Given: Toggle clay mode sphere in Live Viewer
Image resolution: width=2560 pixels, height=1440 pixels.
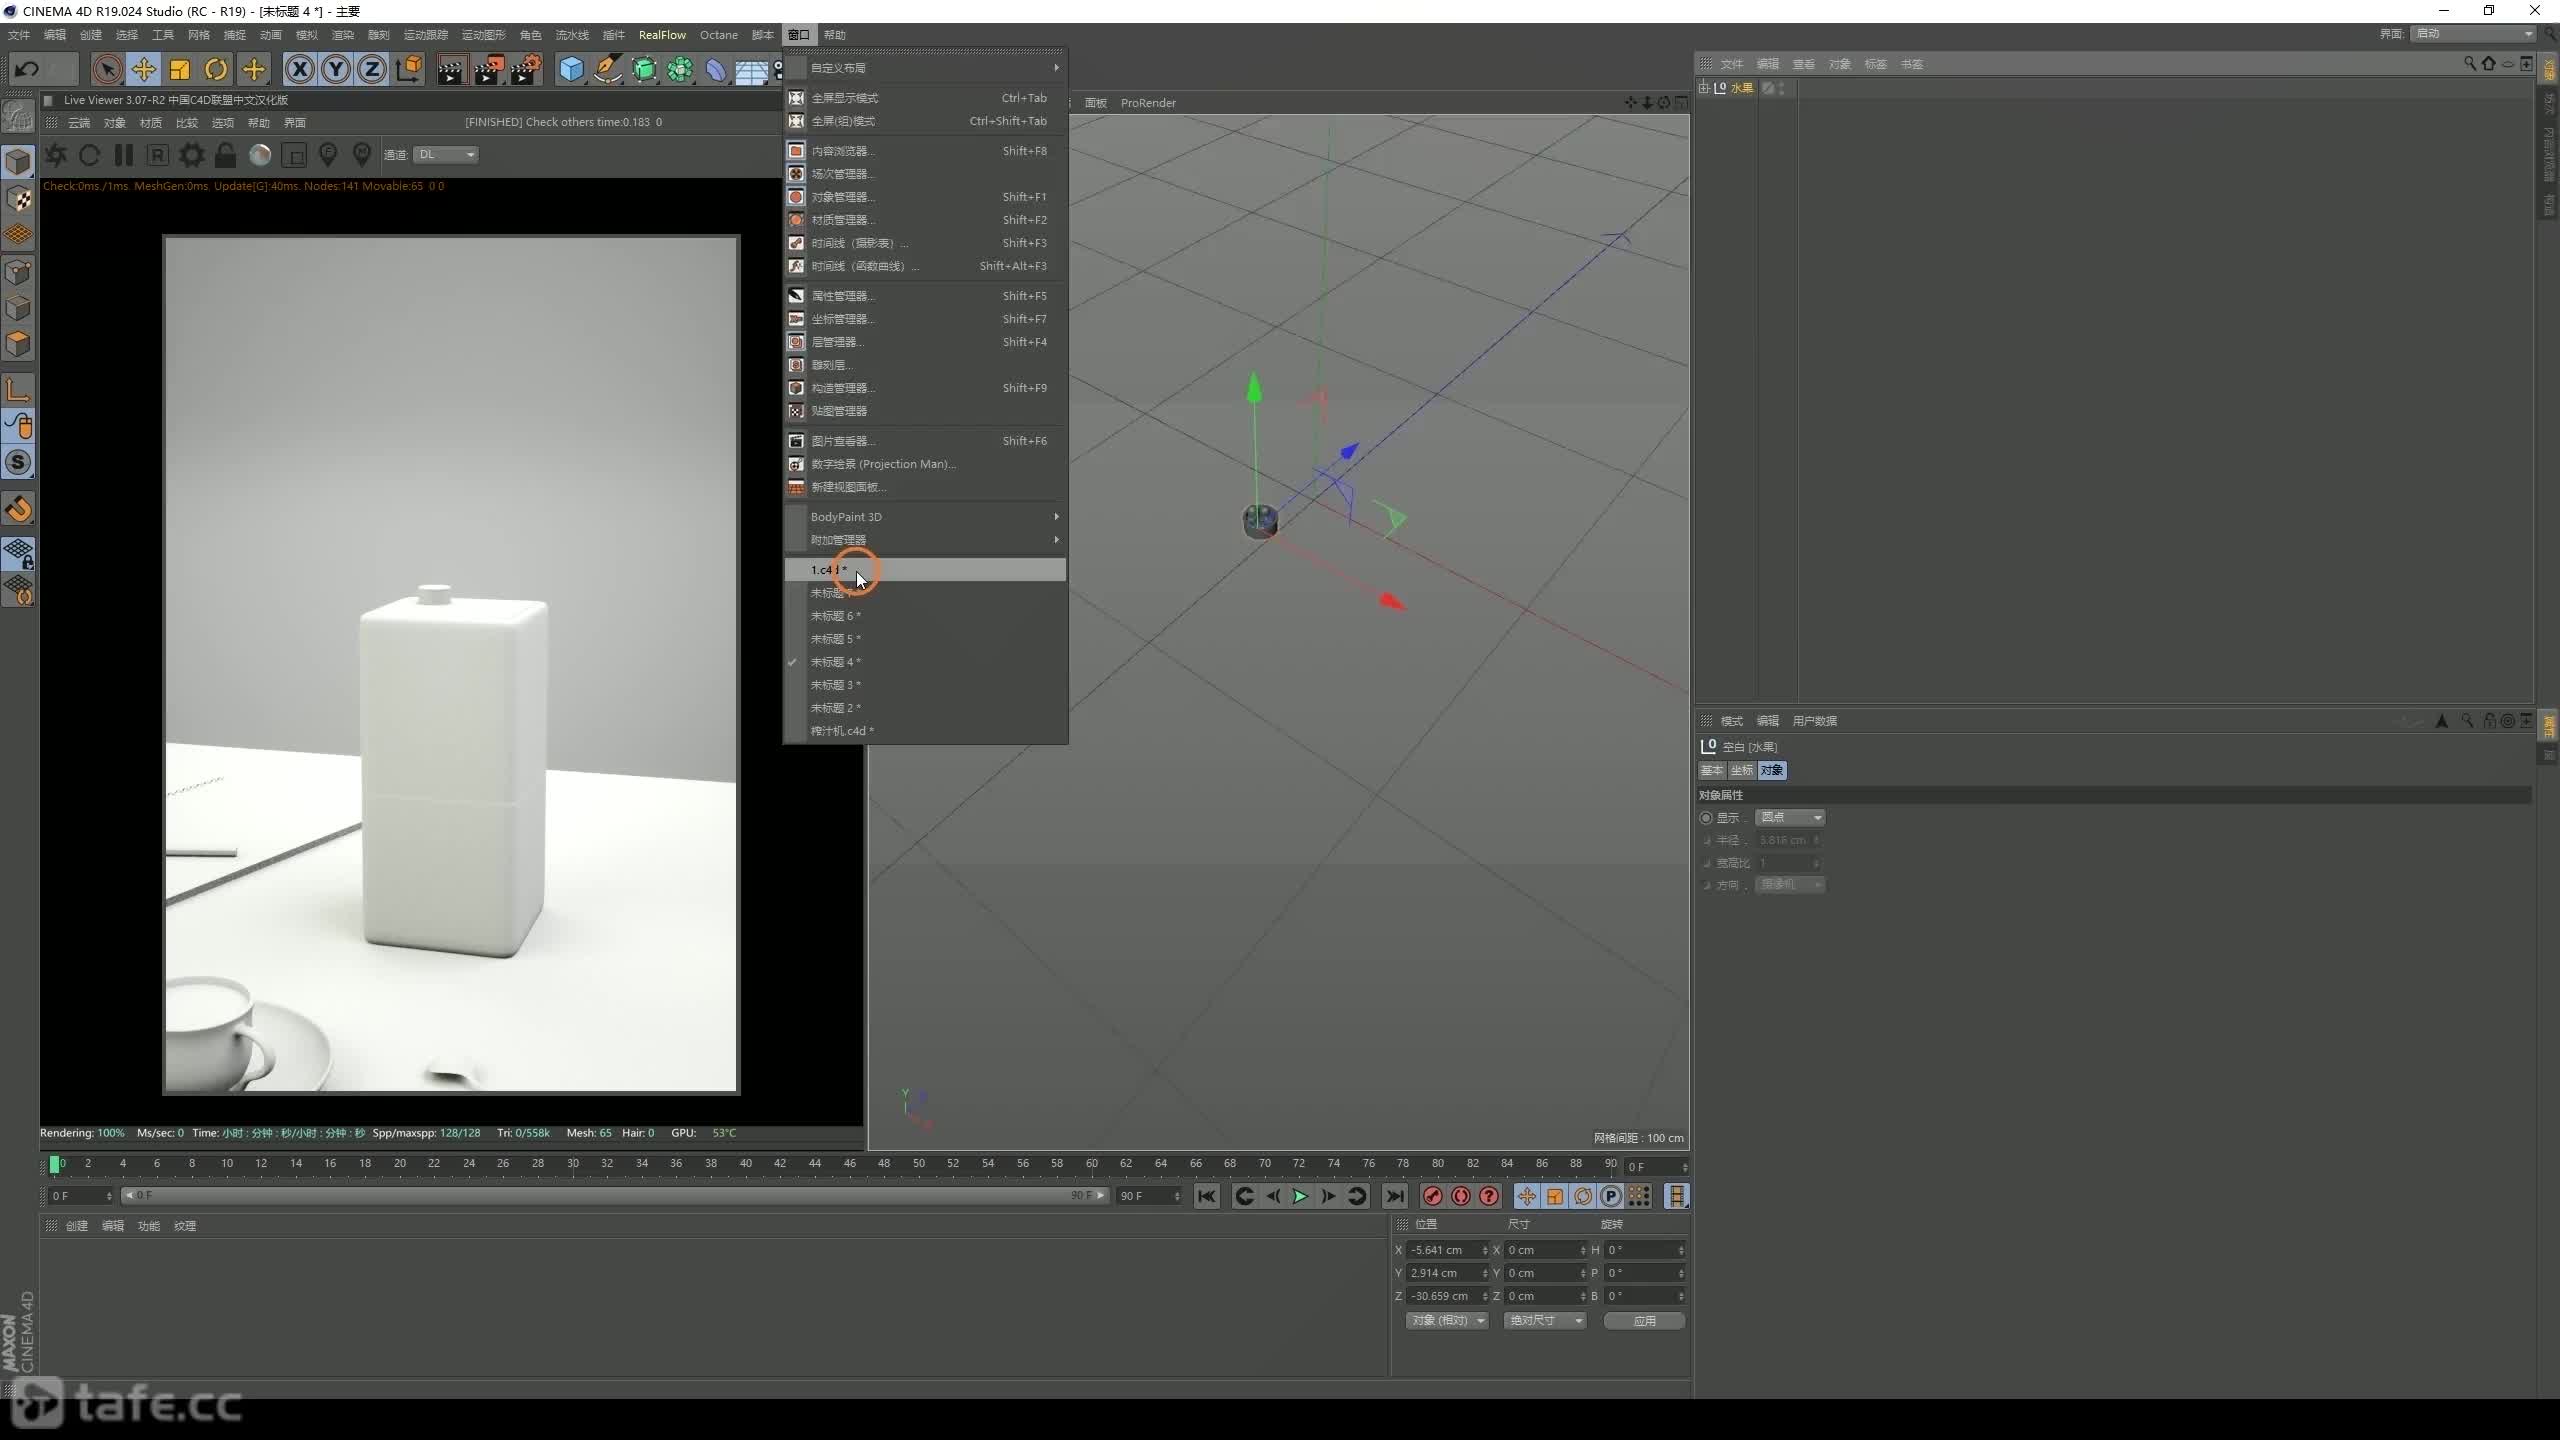Looking at the screenshot, I should pyautogui.click(x=260, y=155).
